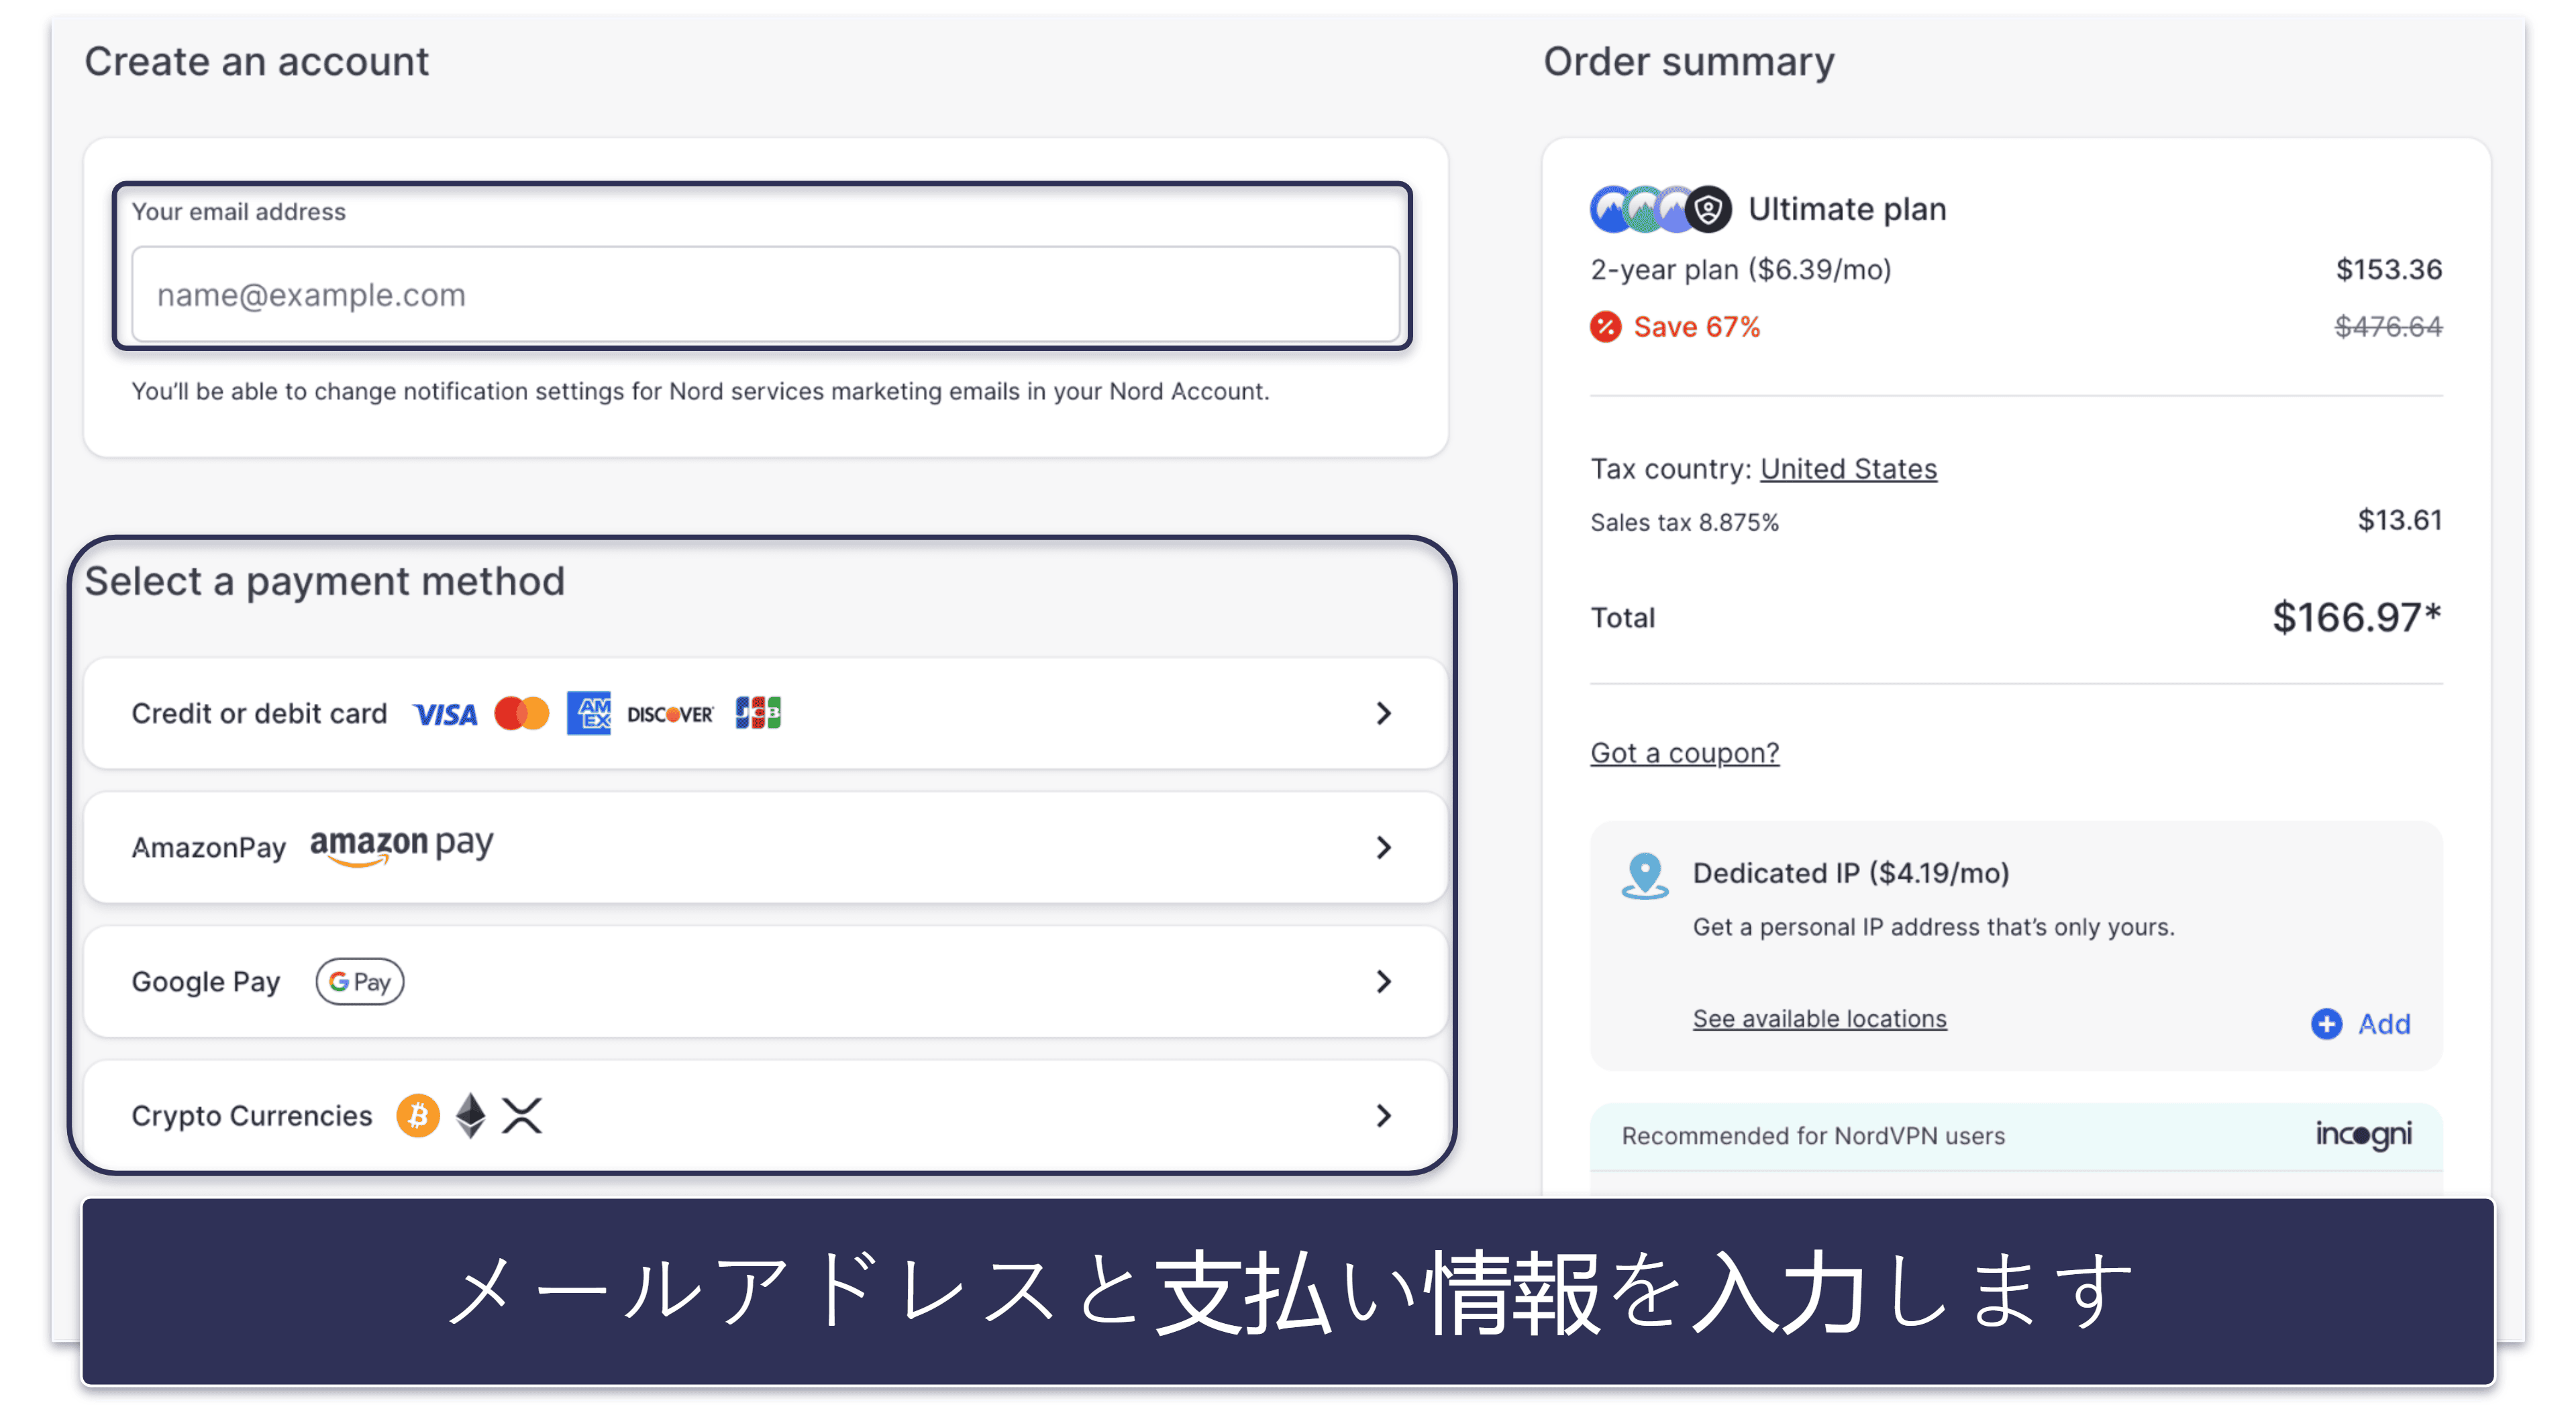Click Recommended for NordVPN users banner text
Screen dimensions: 2576x1405
click(1813, 1136)
